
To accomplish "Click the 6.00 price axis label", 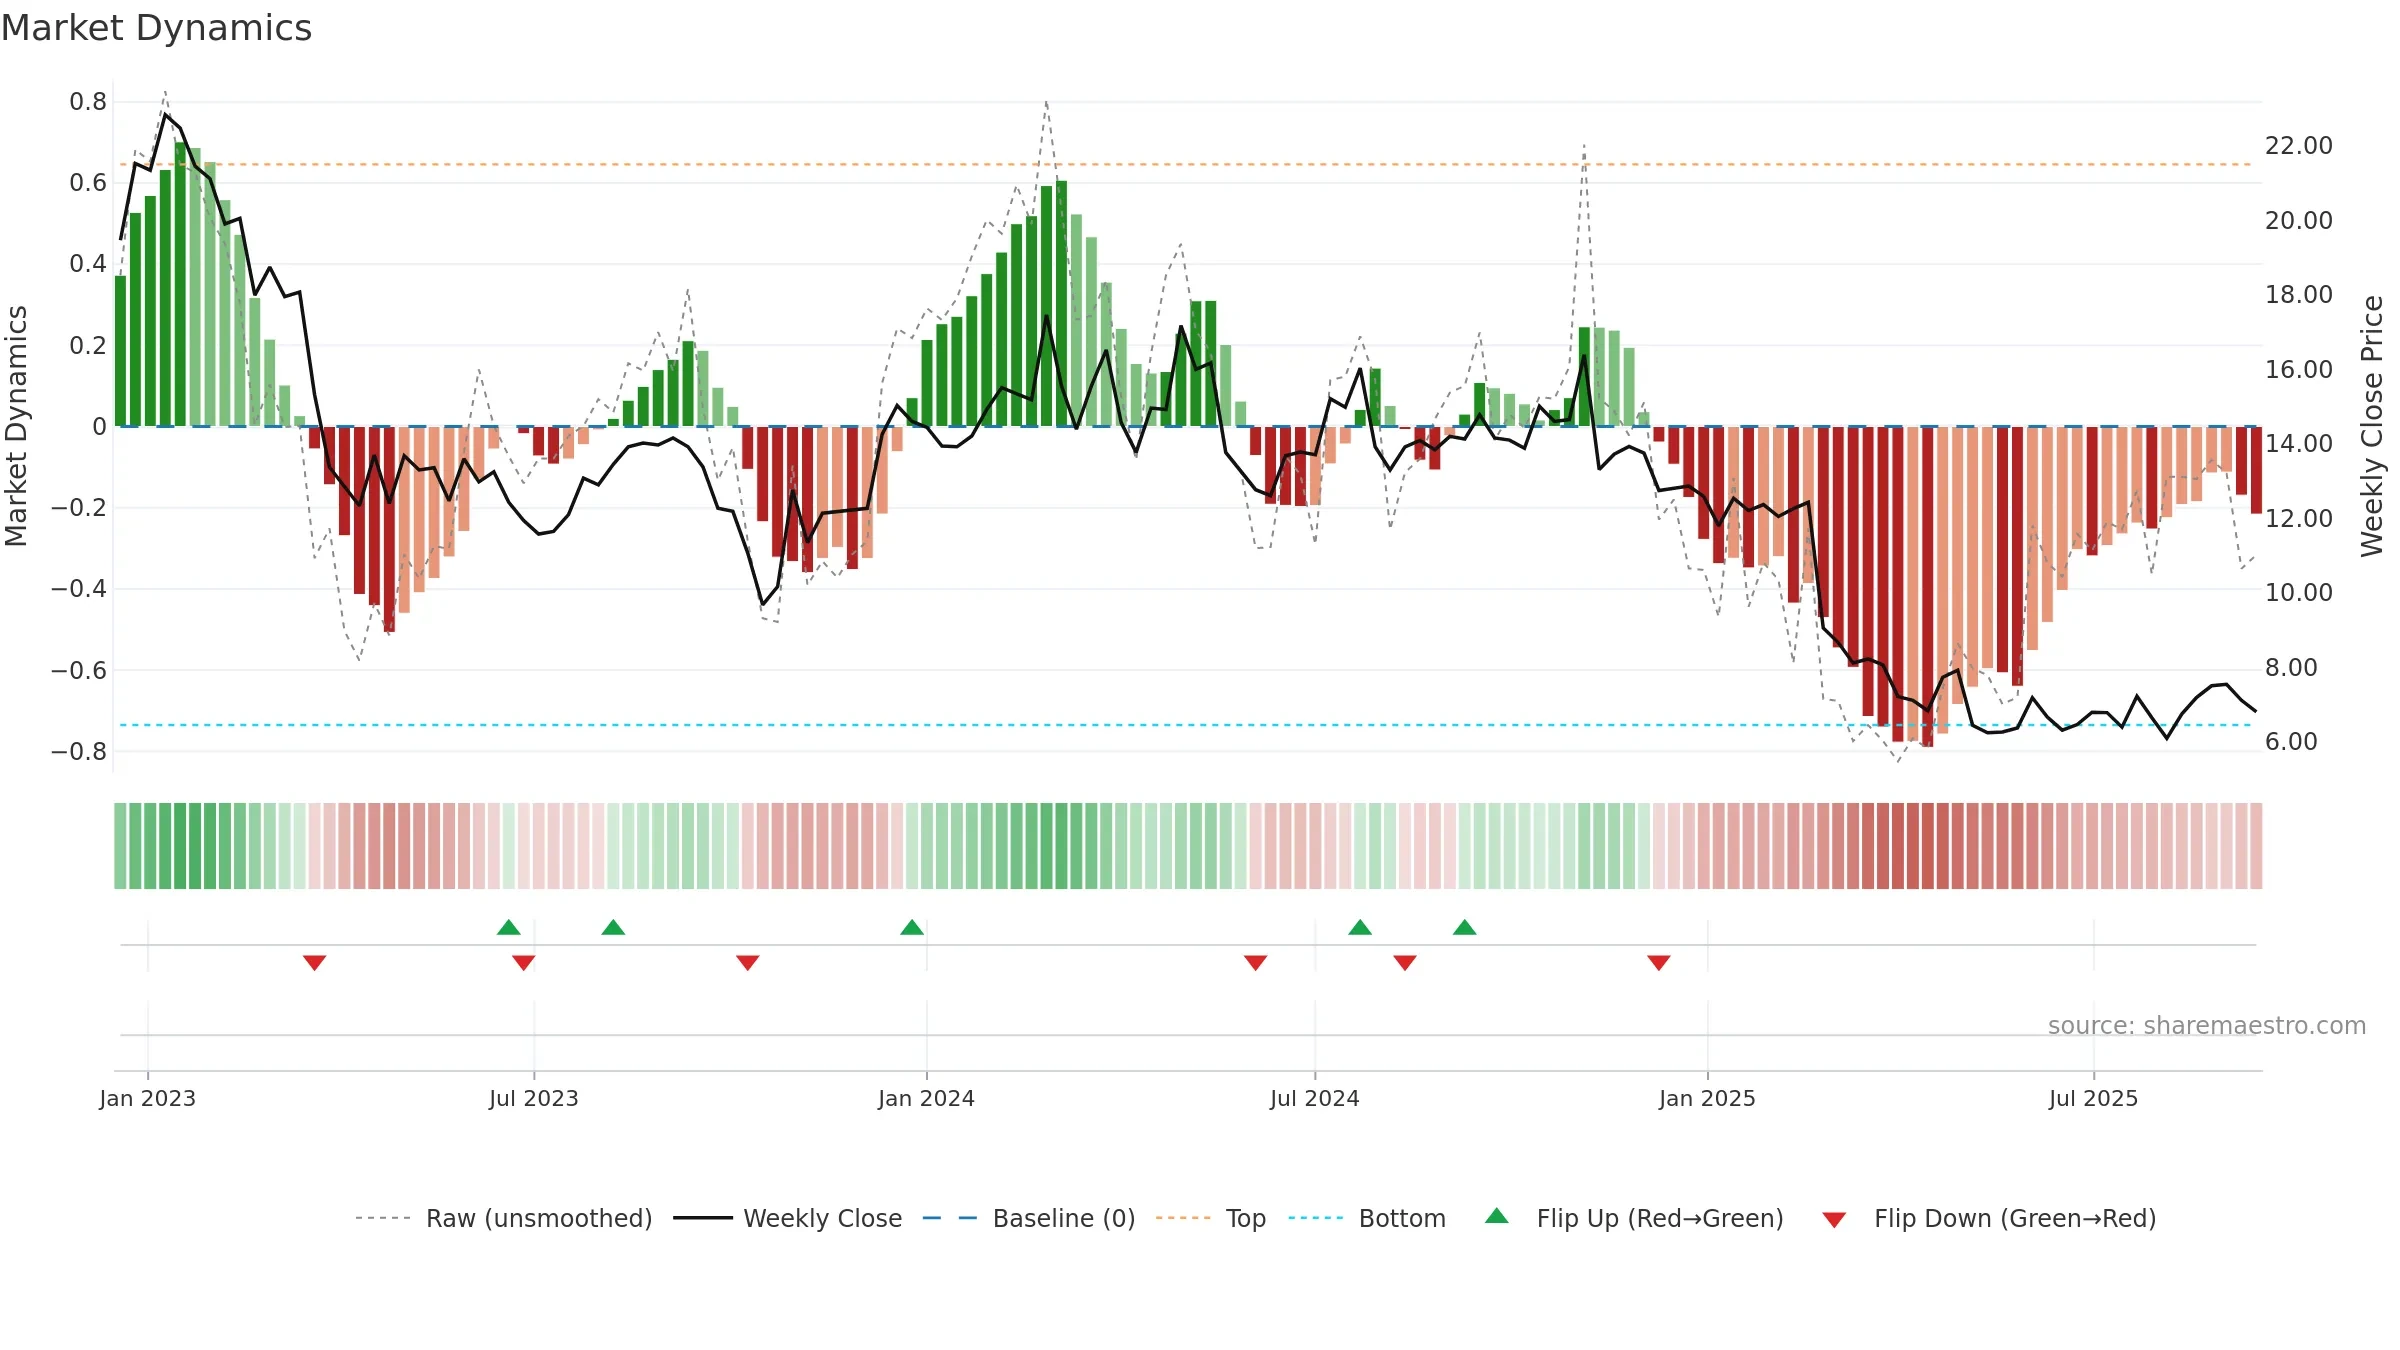I will pos(2291,742).
